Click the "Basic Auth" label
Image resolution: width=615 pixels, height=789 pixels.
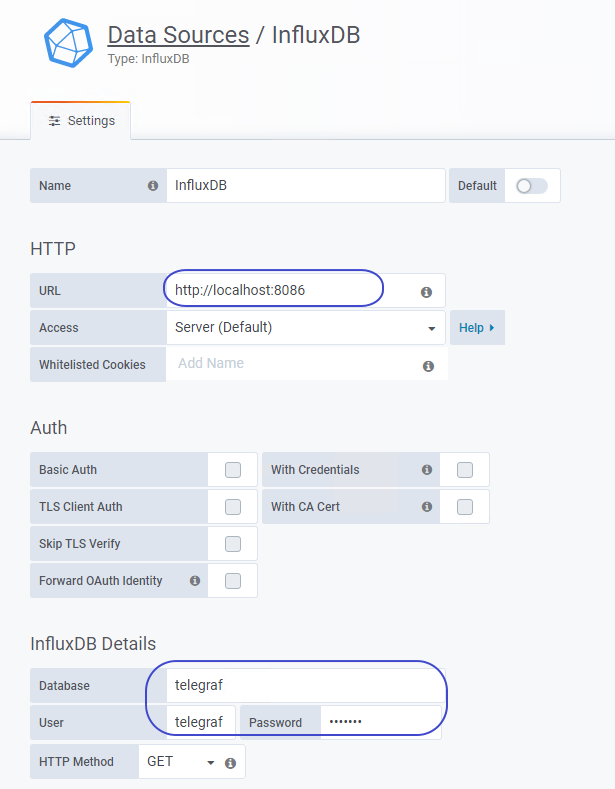[x=68, y=470]
